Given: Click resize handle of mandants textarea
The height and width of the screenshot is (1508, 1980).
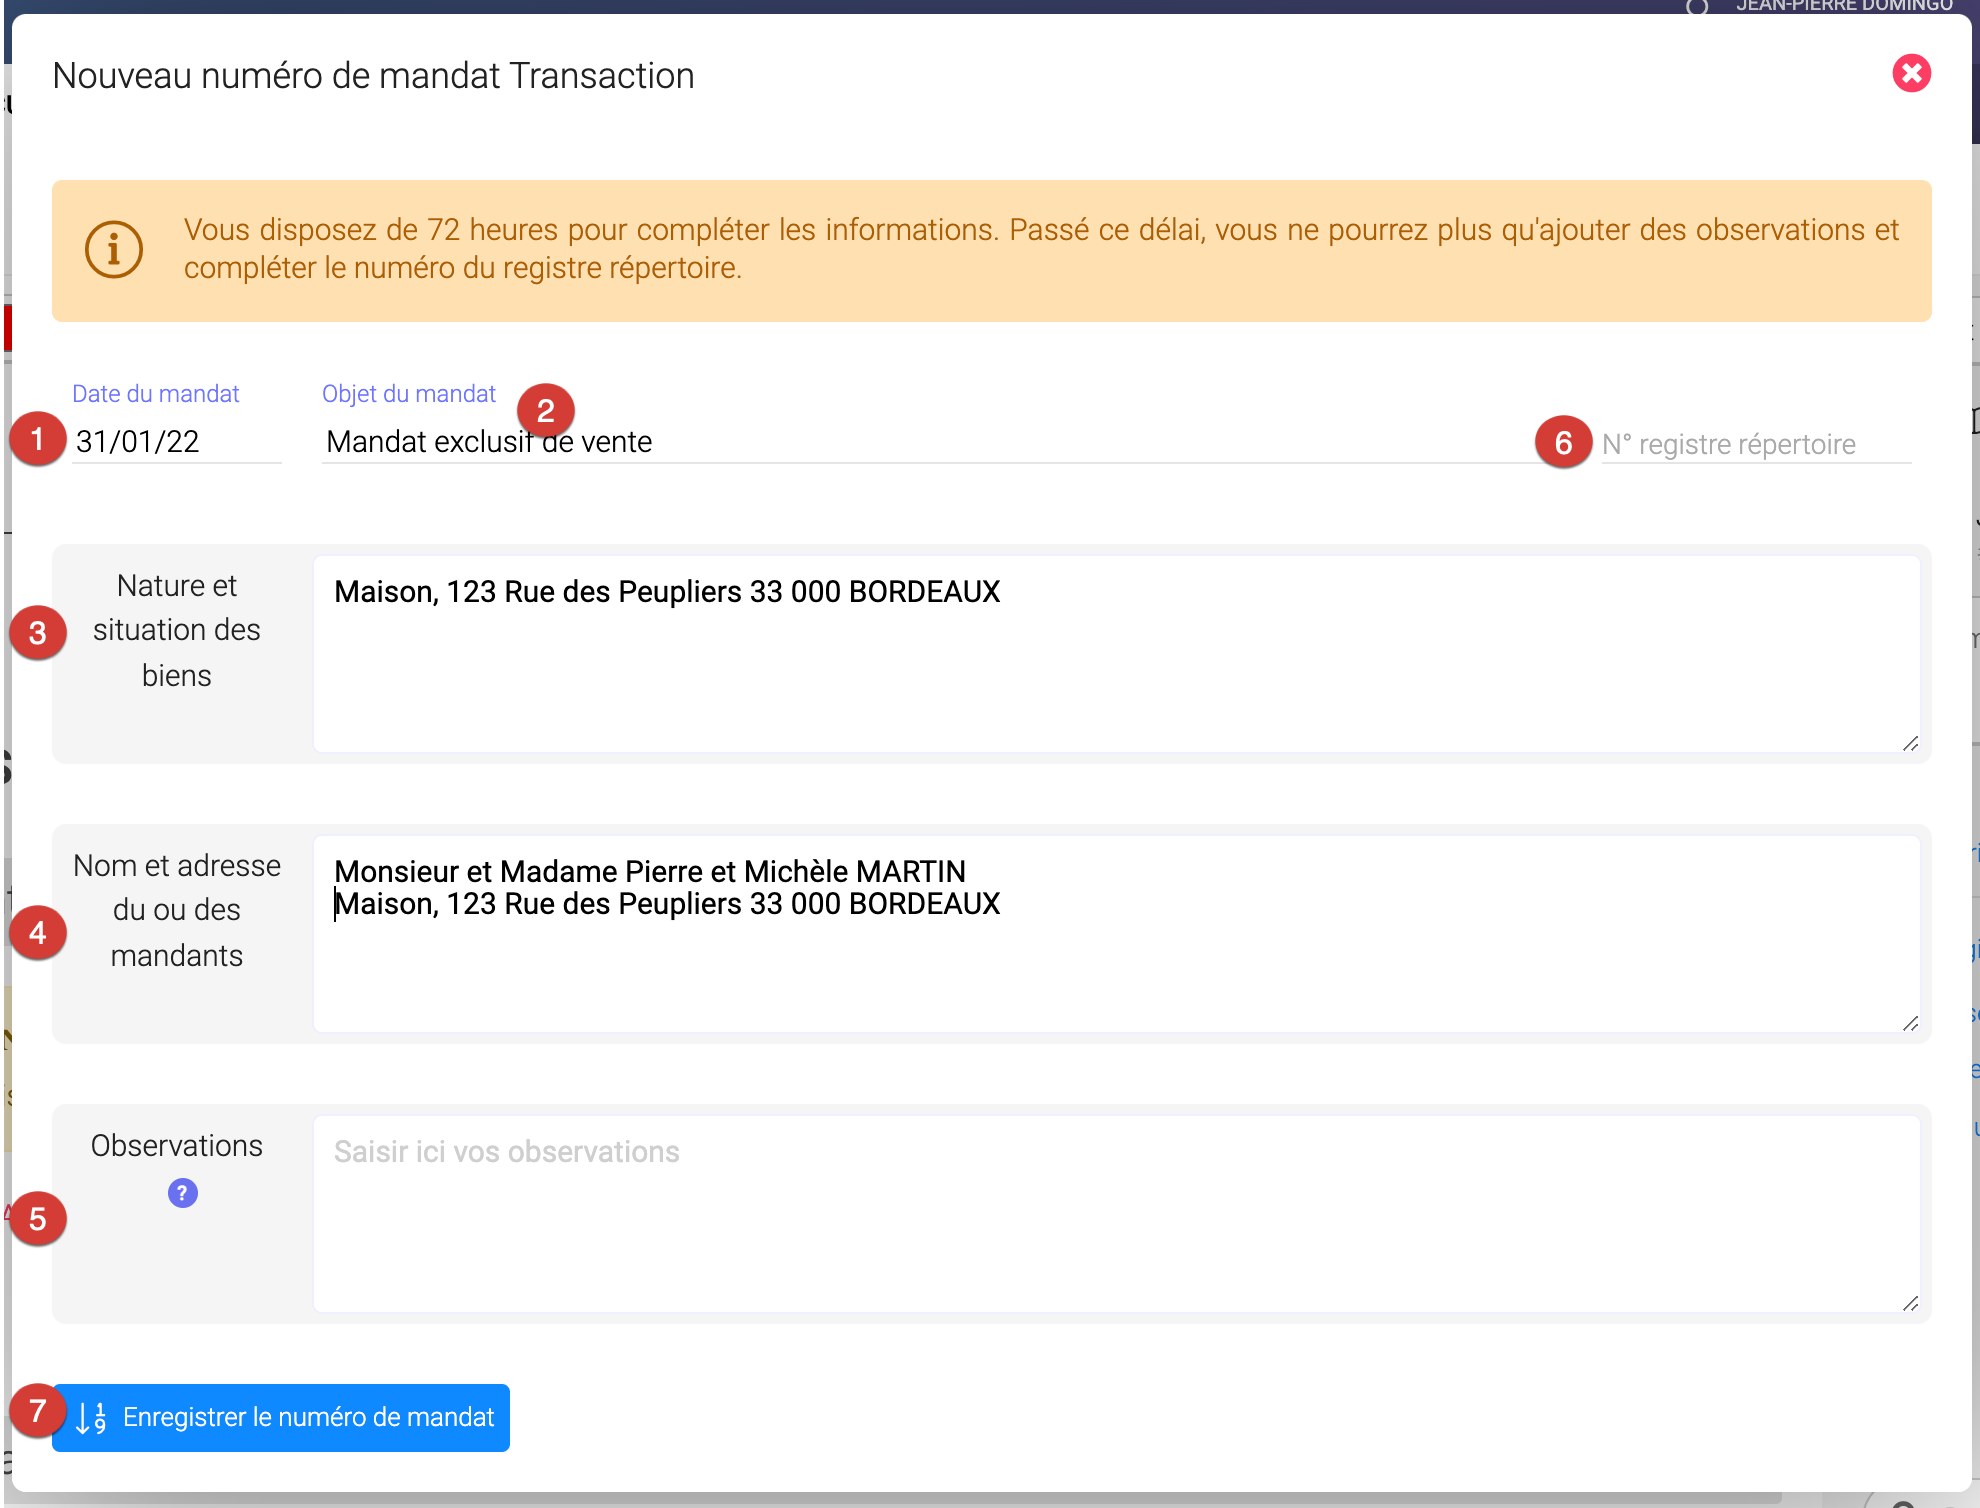Looking at the screenshot, I should click(x=1910, y=1023).
